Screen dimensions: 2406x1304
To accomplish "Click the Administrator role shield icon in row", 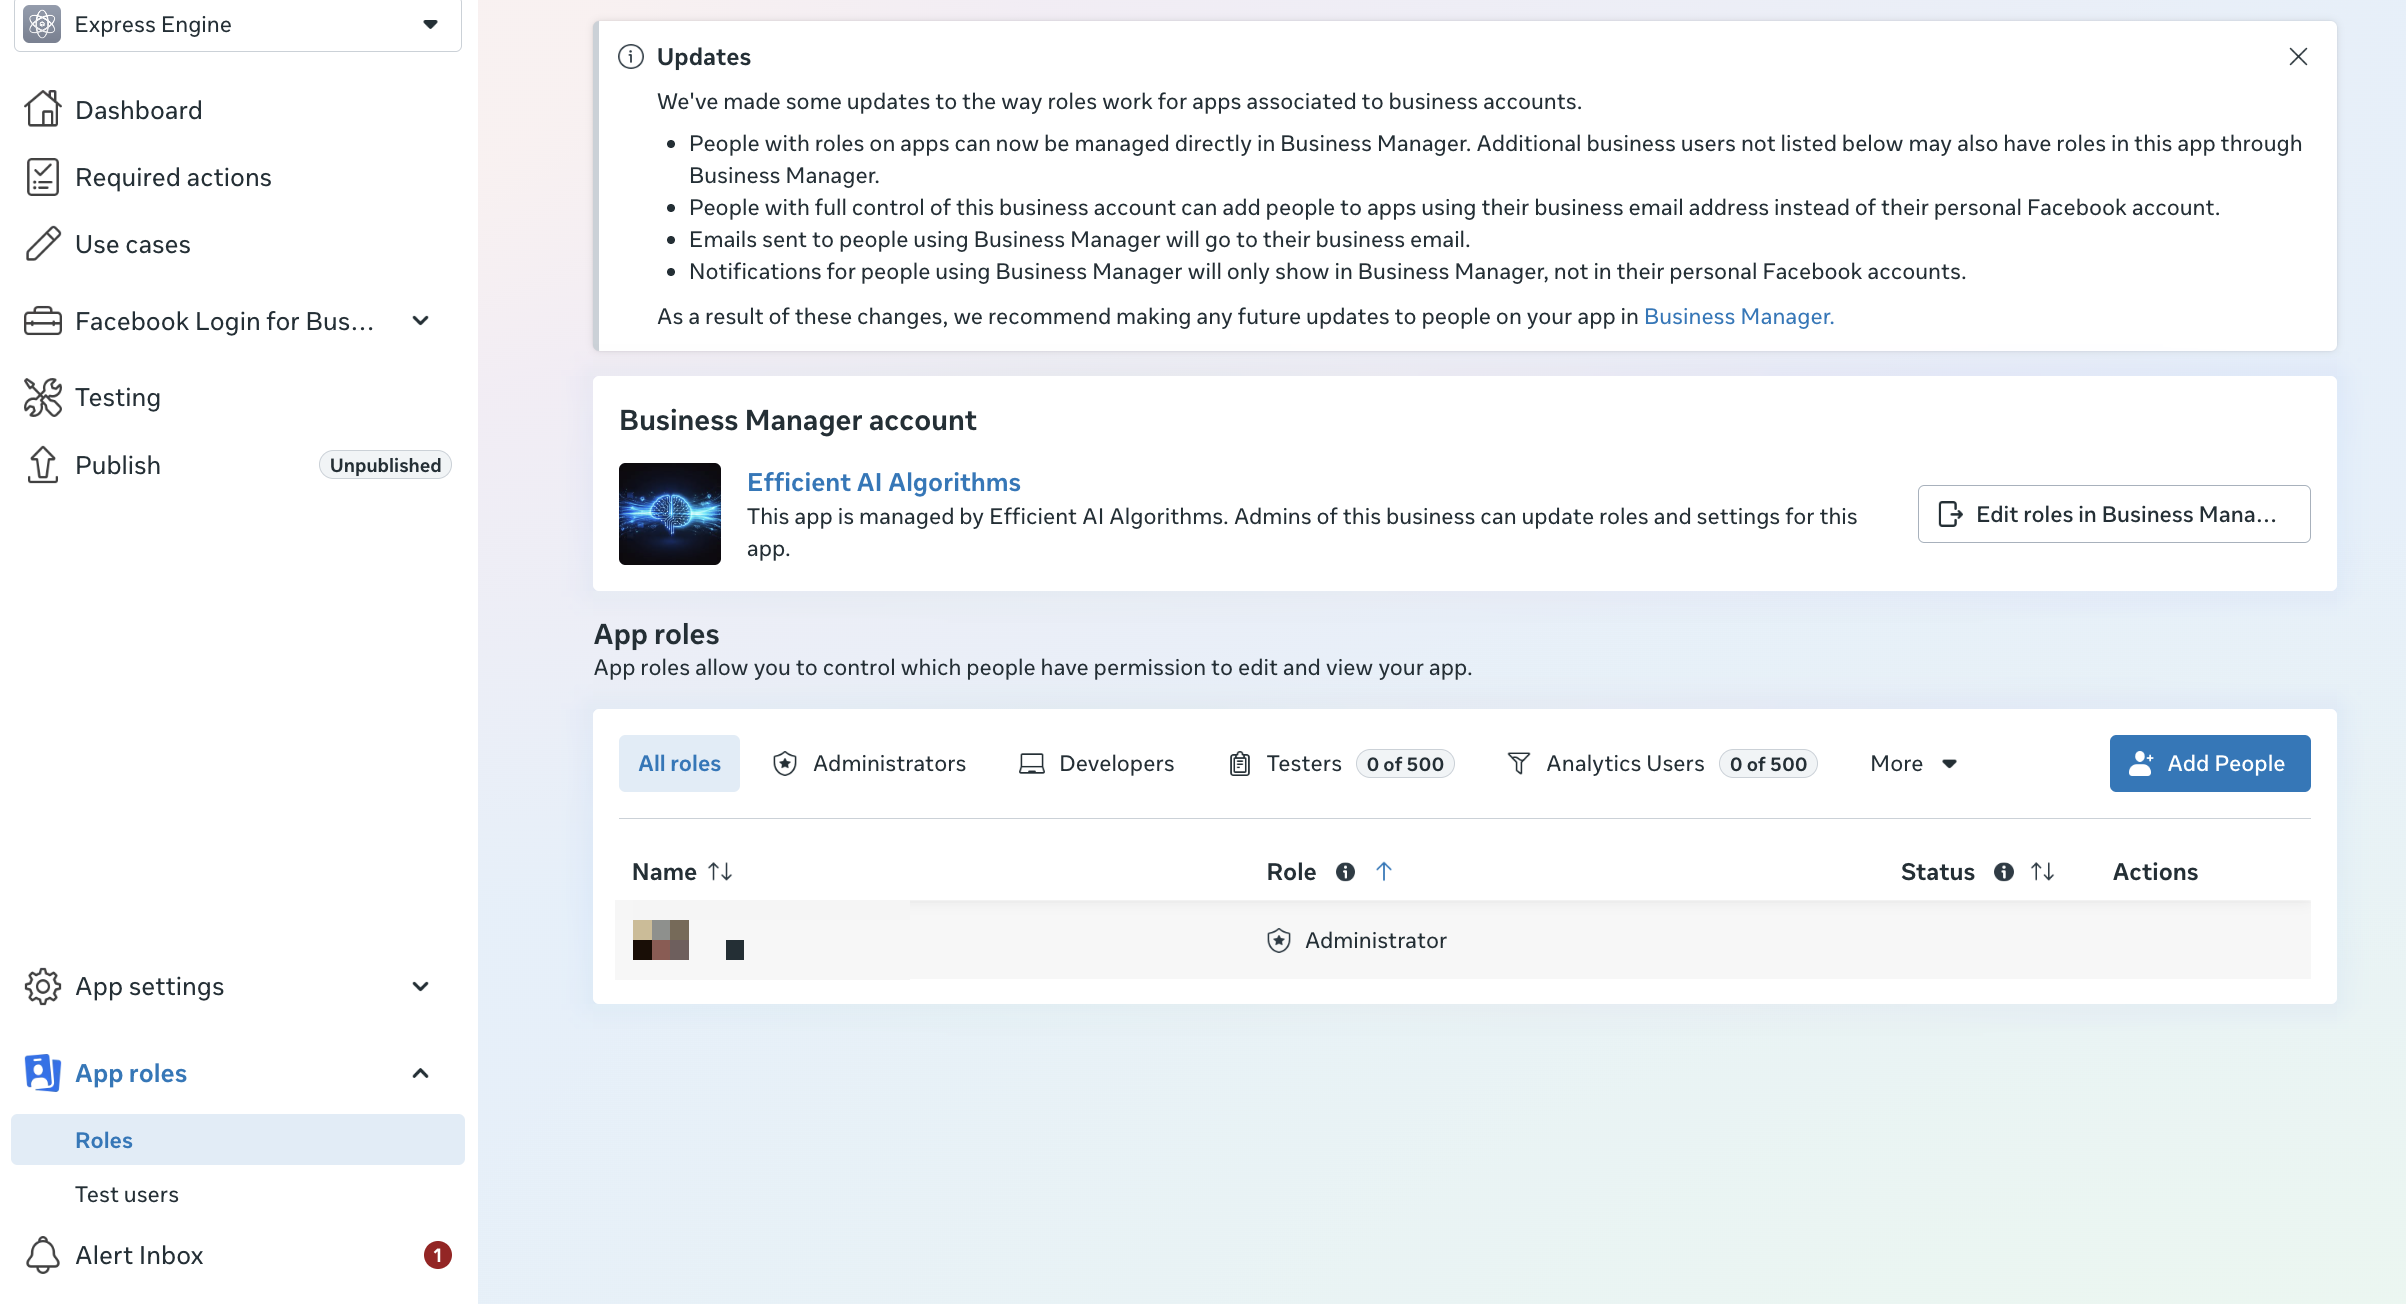I will pyautogui.click(x=1278, y=940).
